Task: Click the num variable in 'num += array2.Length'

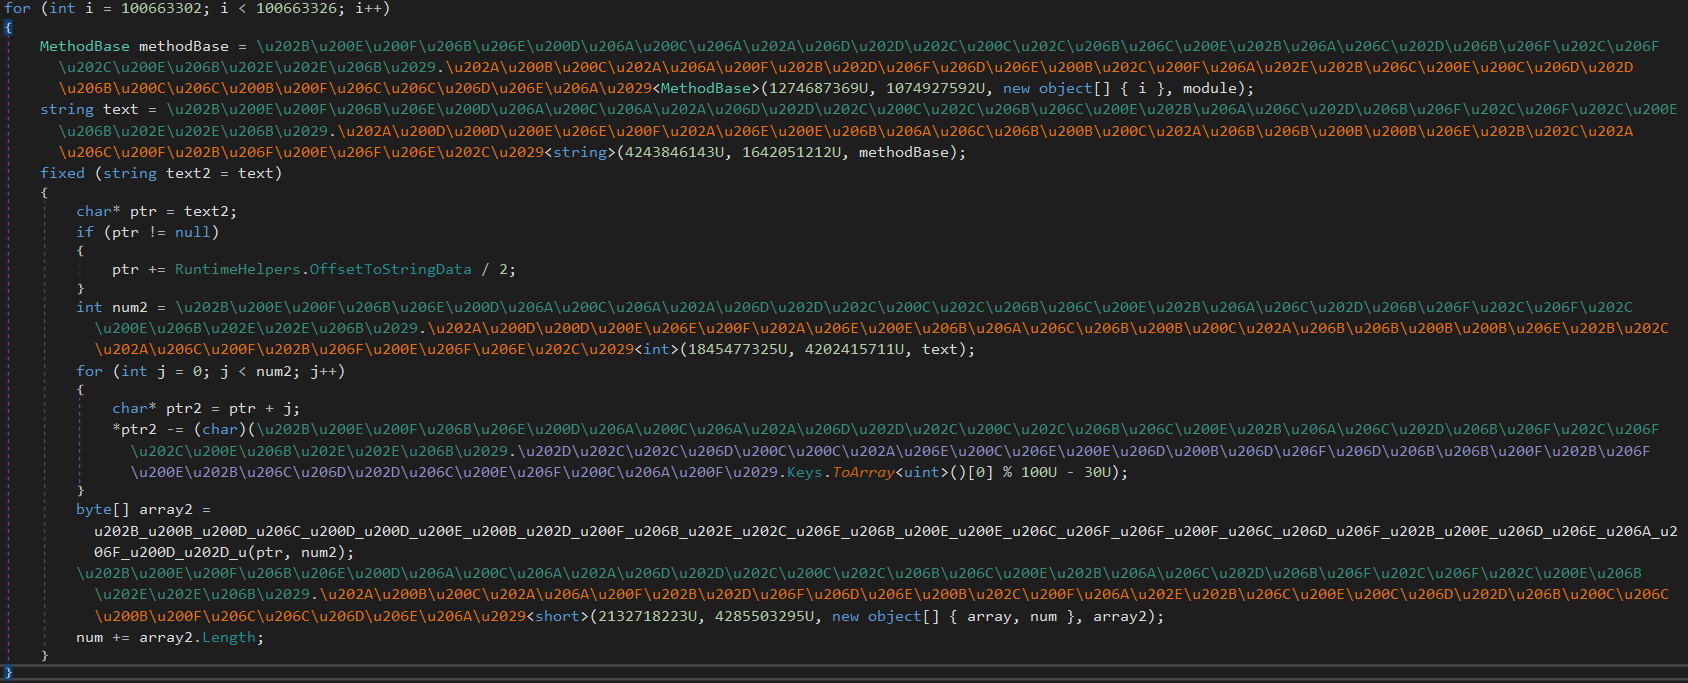Action: (89, 637)
